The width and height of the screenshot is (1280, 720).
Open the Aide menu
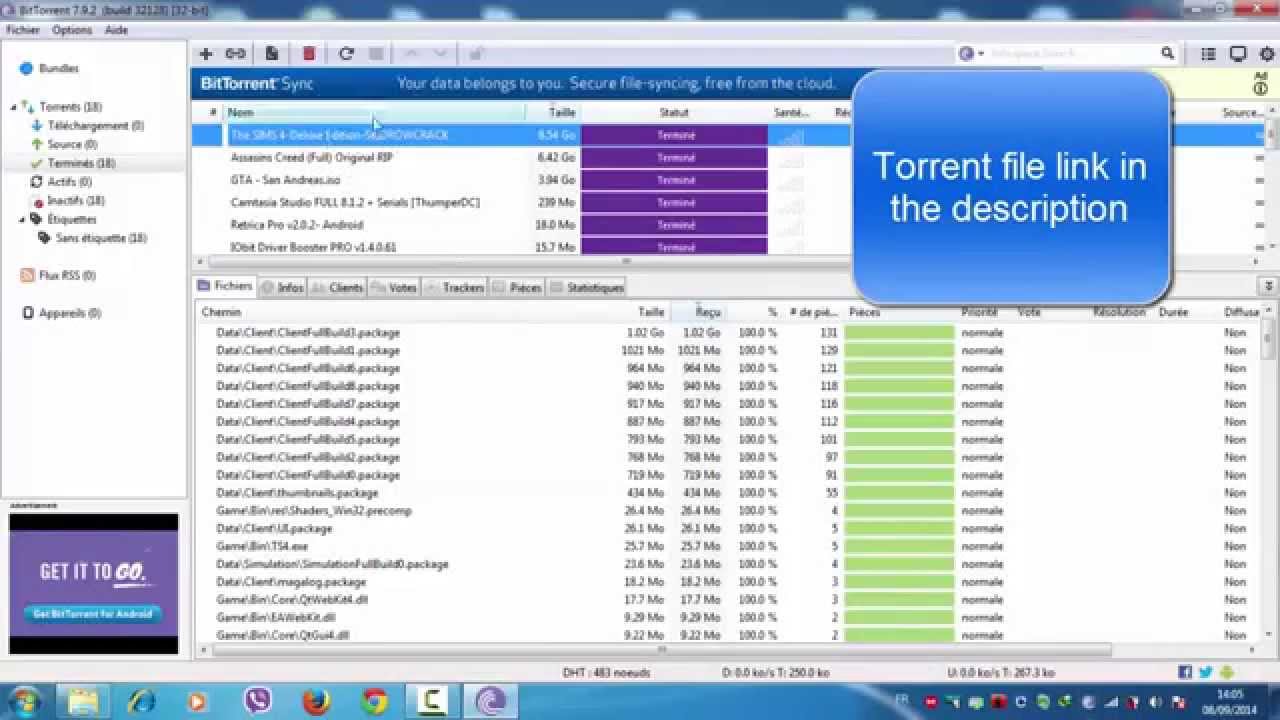tap(116, 30)
